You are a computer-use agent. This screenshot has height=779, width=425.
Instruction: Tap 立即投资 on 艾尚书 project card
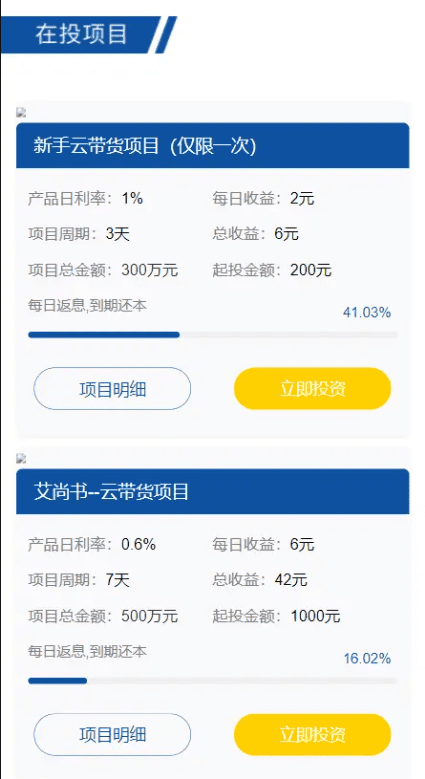(313, 734)
